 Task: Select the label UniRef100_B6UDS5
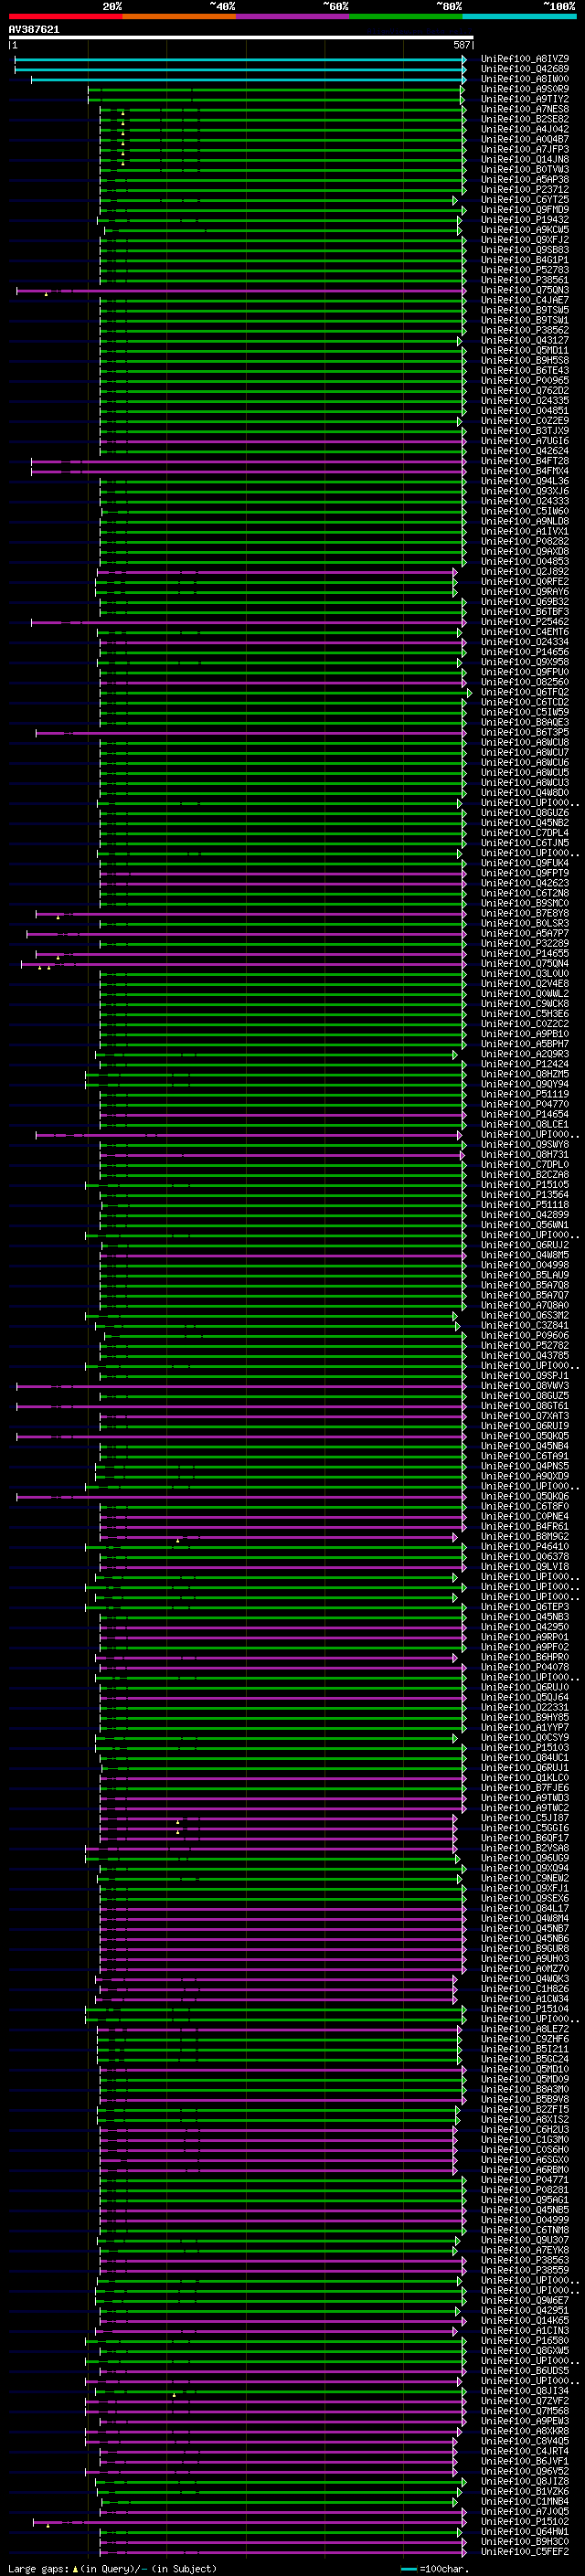tap(525, 2370)
